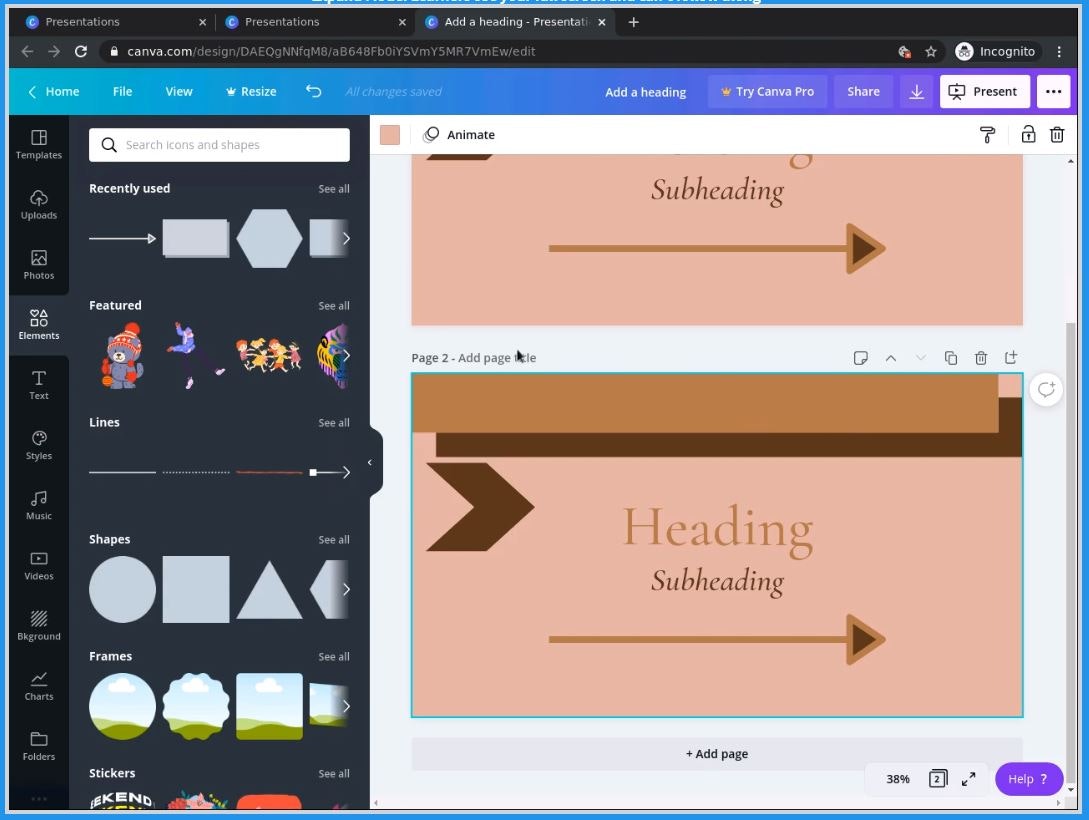Image resolution: width=1089 pixels, height=820 pixels.
Task: Open the Text sidebar panel
Action: tap(39, 385)
